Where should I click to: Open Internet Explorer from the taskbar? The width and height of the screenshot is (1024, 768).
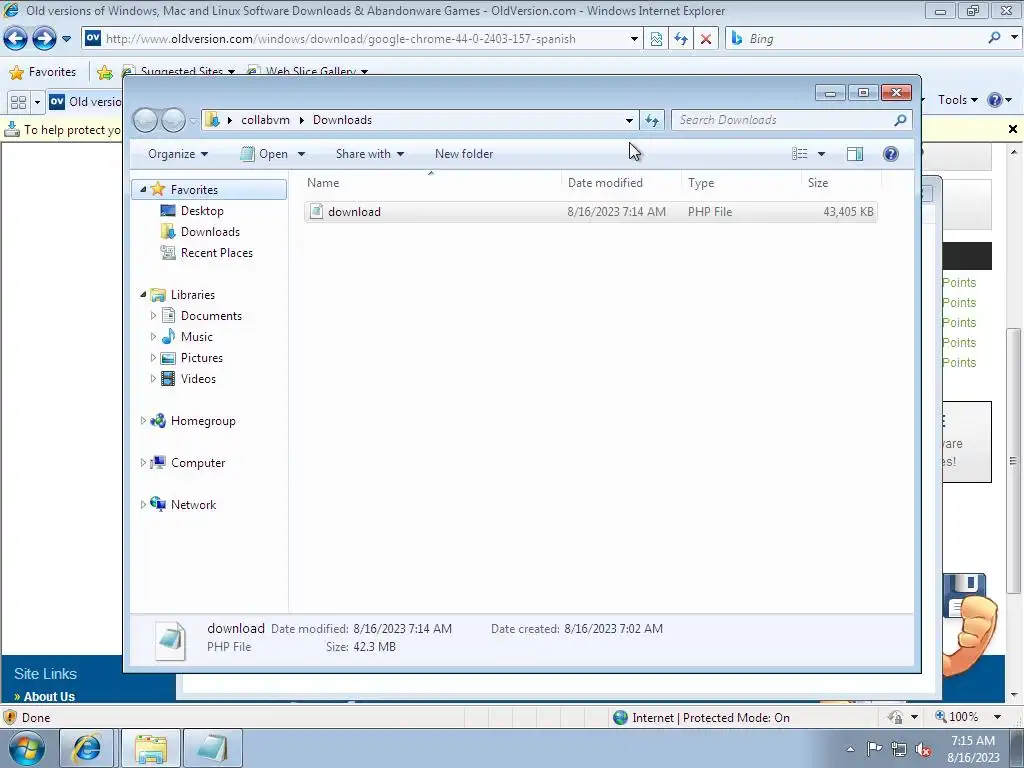[87, 748]
